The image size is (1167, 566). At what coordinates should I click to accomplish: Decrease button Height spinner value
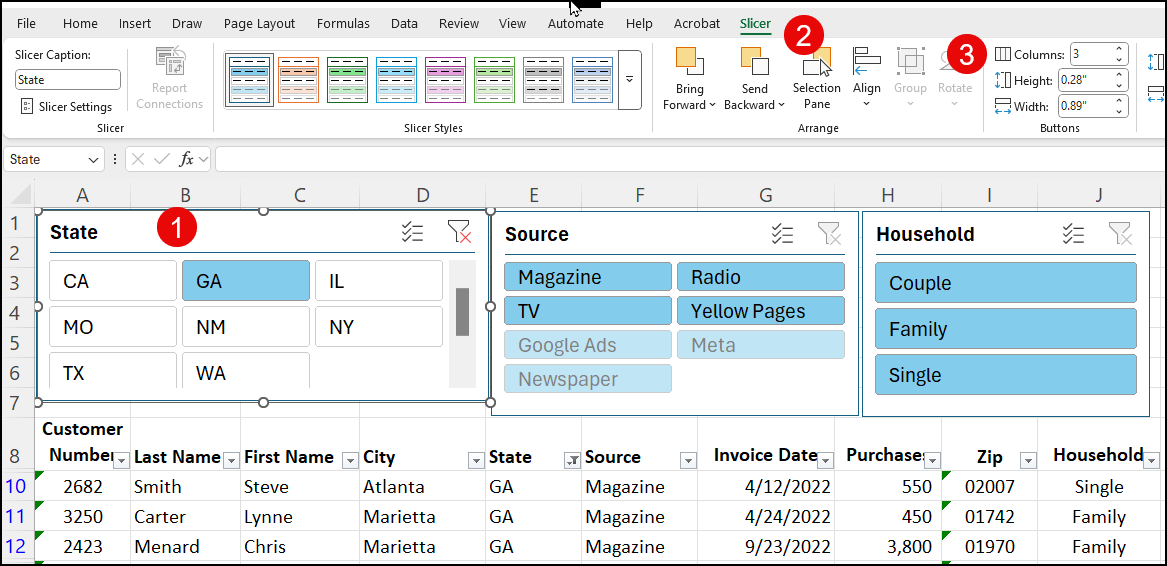click(1119, 85)
